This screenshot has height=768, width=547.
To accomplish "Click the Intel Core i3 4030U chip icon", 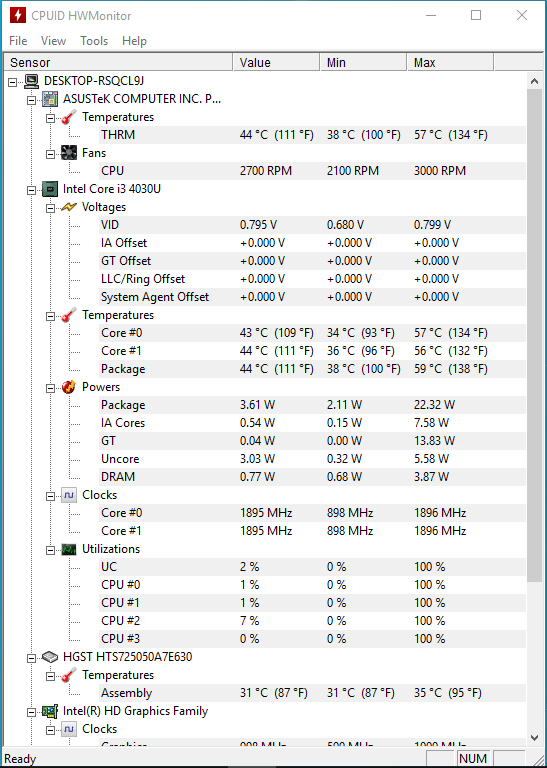I will pyautogui.click(x=50, y=189).
